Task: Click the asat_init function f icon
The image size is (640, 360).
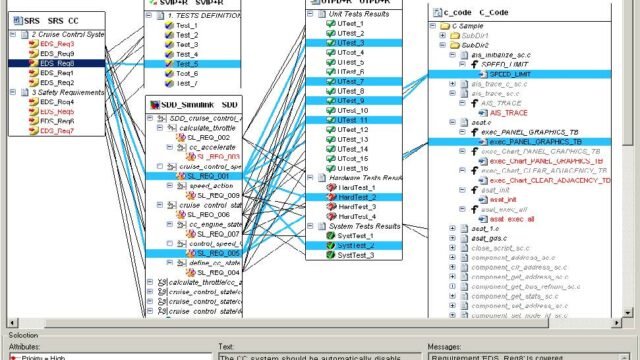Action: [x=474, y=190]
